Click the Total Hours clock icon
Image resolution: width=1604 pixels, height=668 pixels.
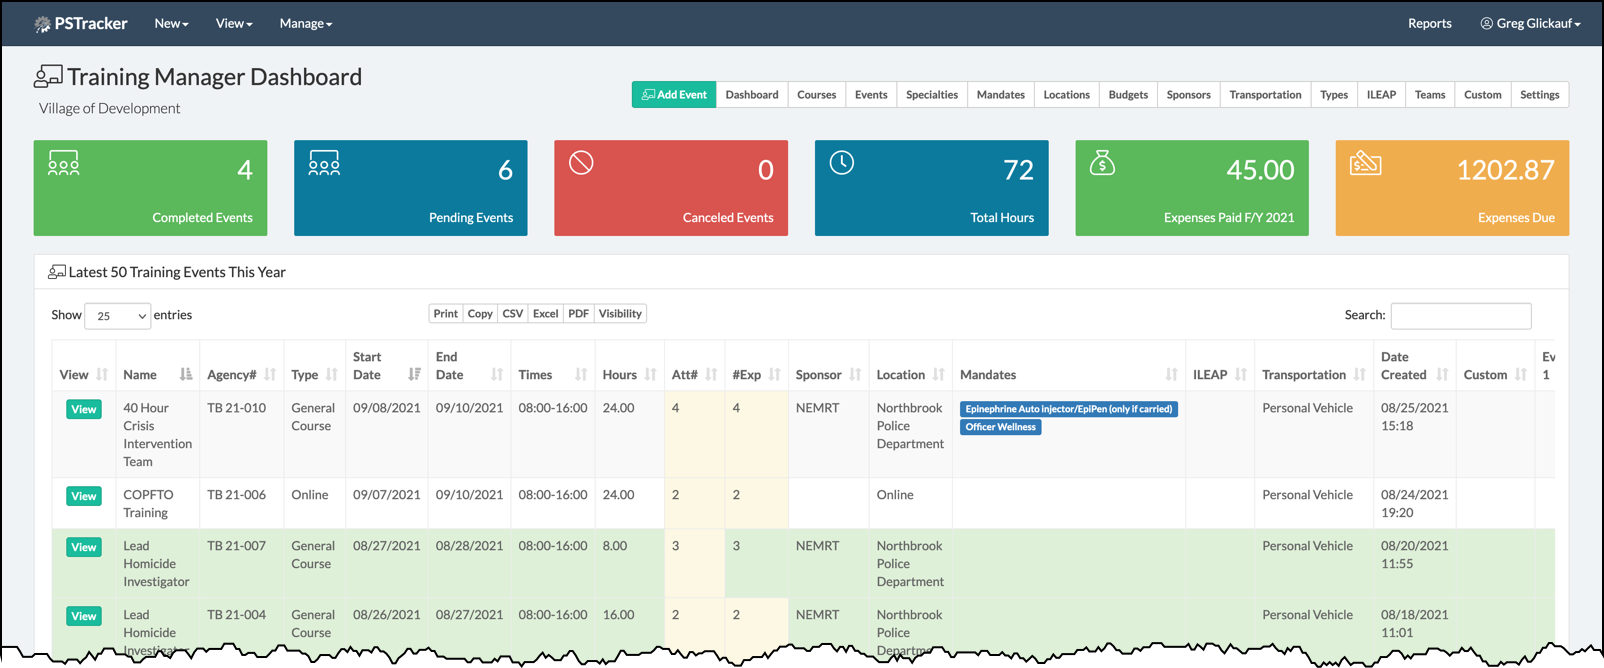point(842,163)
